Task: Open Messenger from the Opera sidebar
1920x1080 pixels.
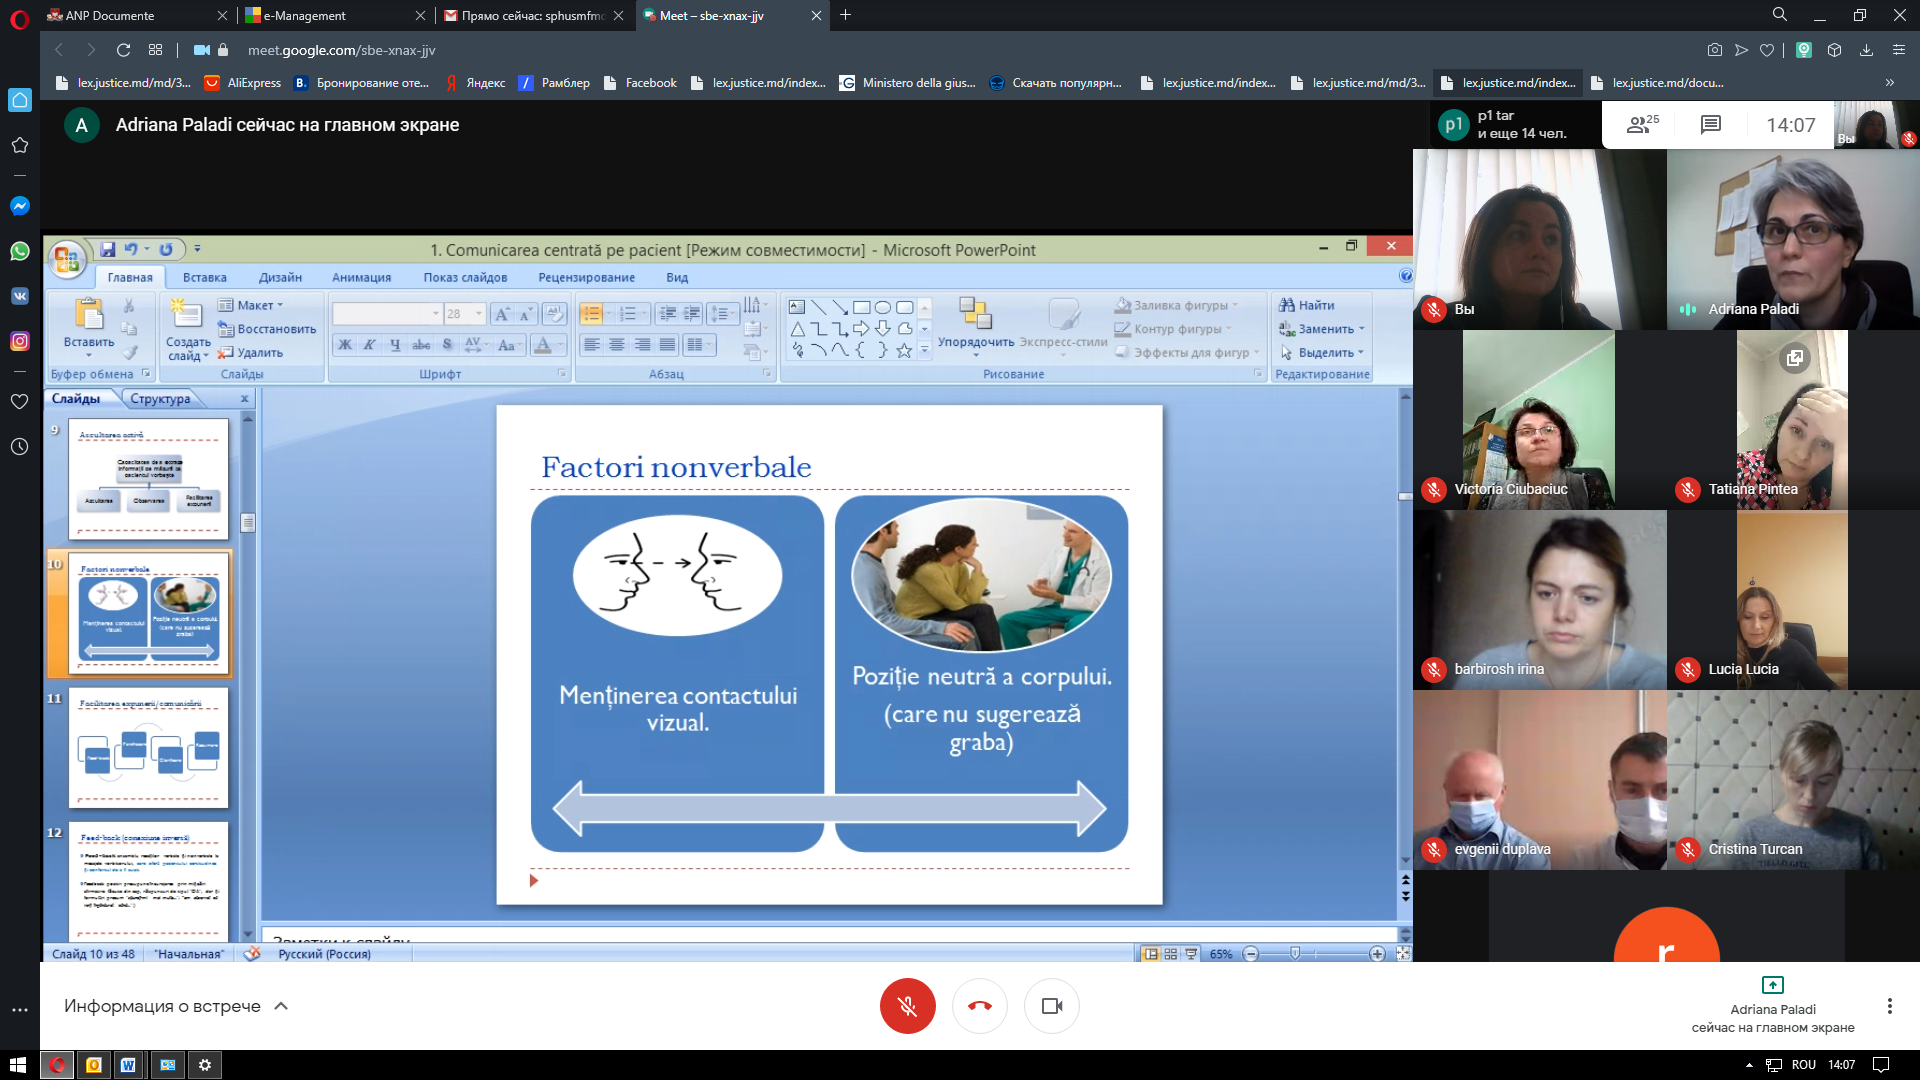Action: point(19,206)
